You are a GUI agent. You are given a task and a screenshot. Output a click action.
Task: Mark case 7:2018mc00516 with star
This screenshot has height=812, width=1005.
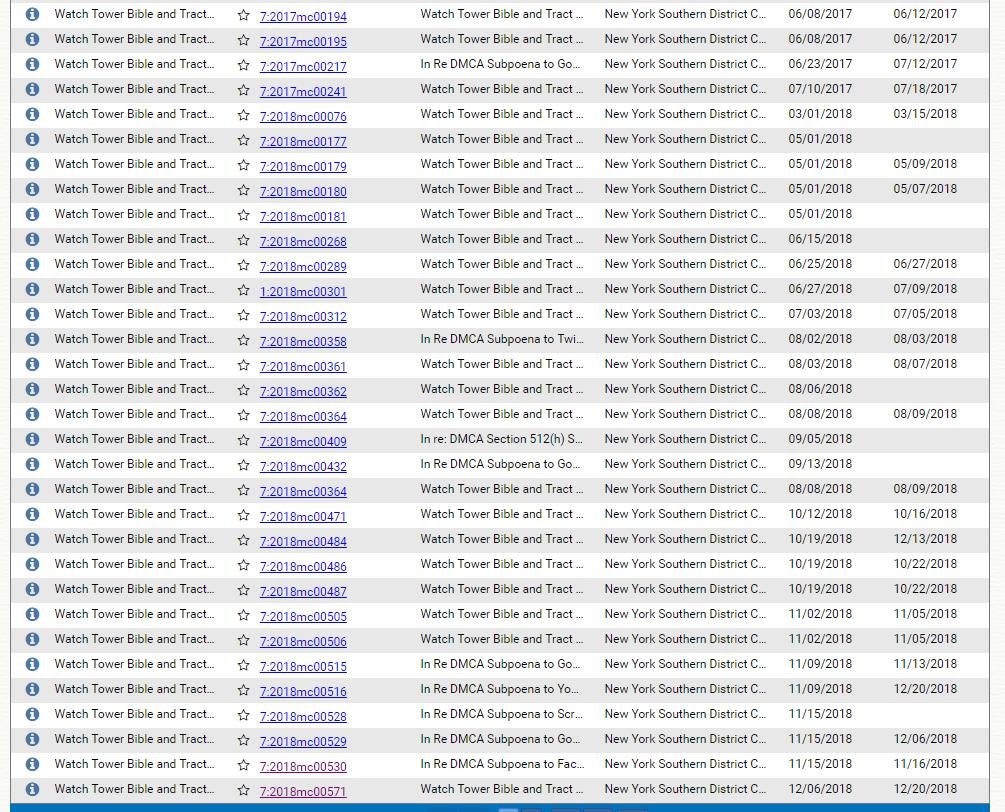click(244, 690)
